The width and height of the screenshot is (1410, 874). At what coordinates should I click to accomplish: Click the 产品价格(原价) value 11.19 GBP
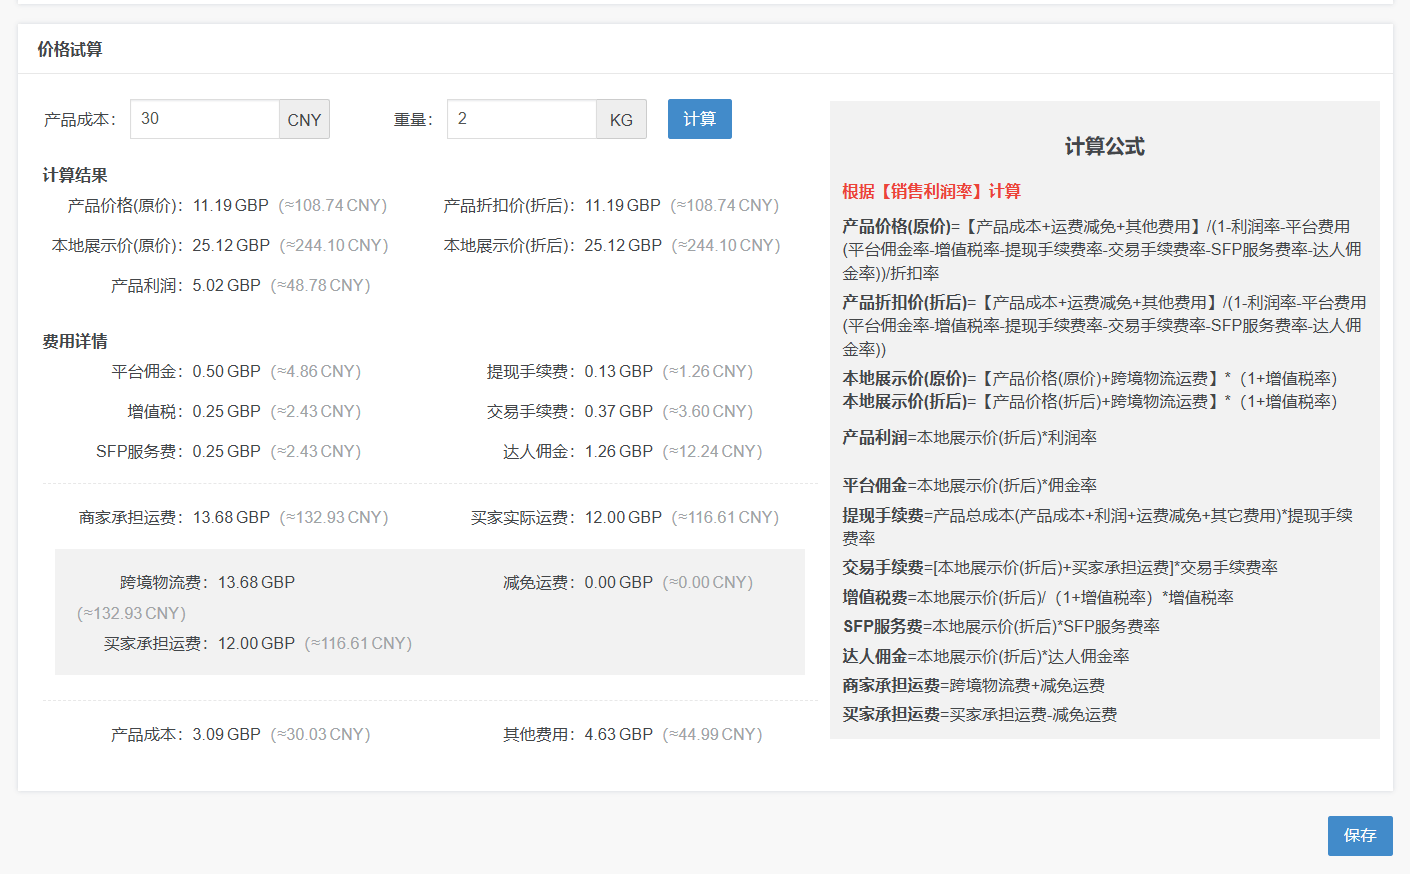coord(230,205)
